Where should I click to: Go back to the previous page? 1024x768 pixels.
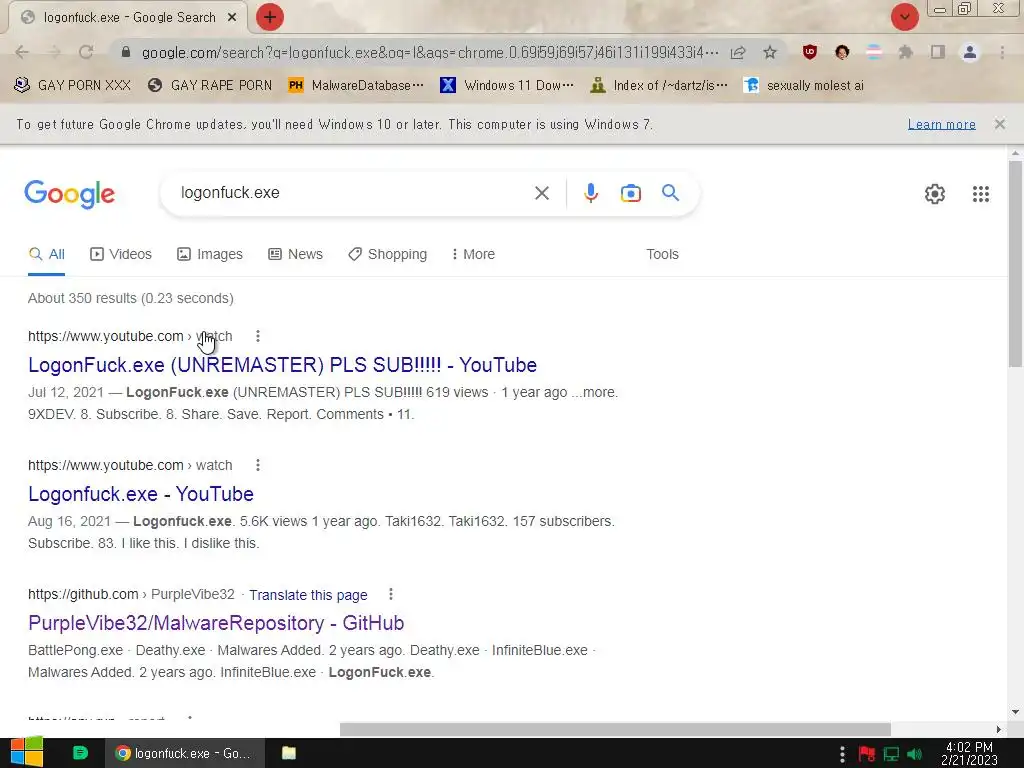click(x=22, y=52)
